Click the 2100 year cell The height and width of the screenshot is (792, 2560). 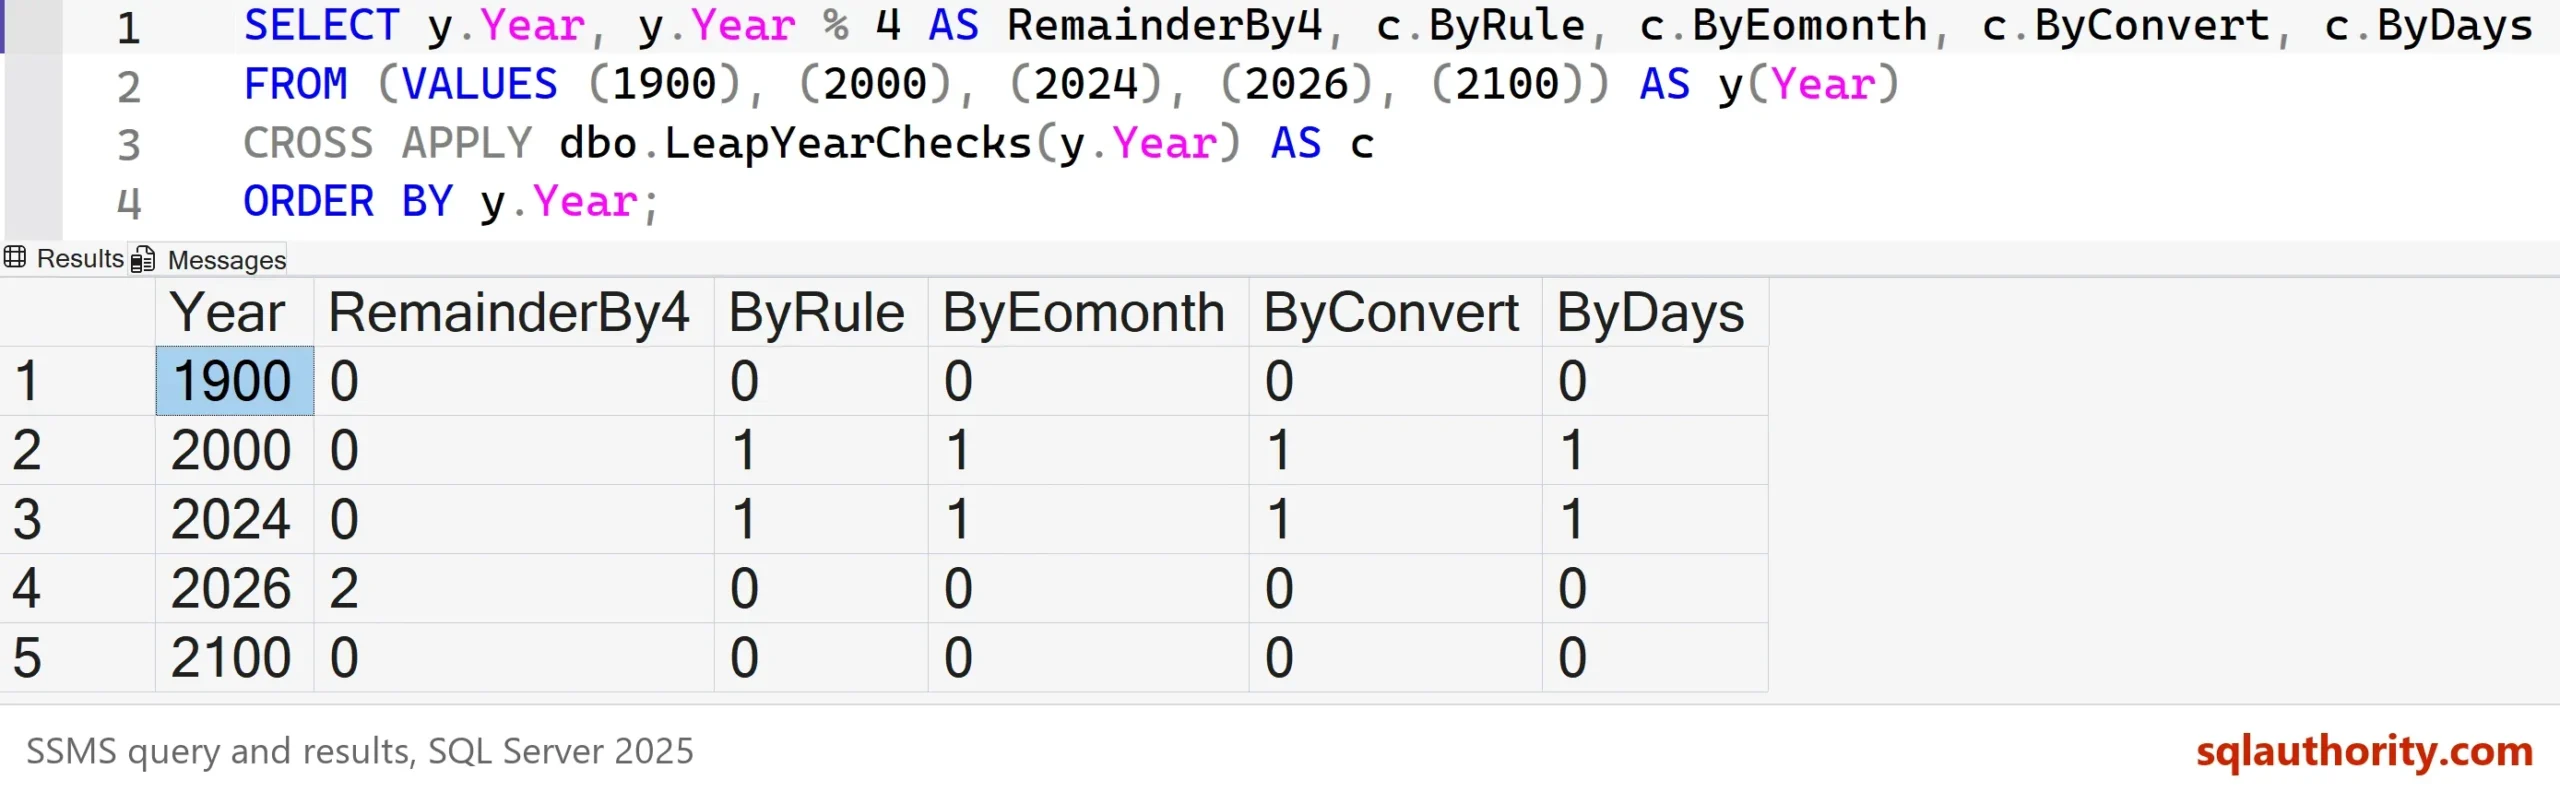pyautogui.click(x=235, y=657)
